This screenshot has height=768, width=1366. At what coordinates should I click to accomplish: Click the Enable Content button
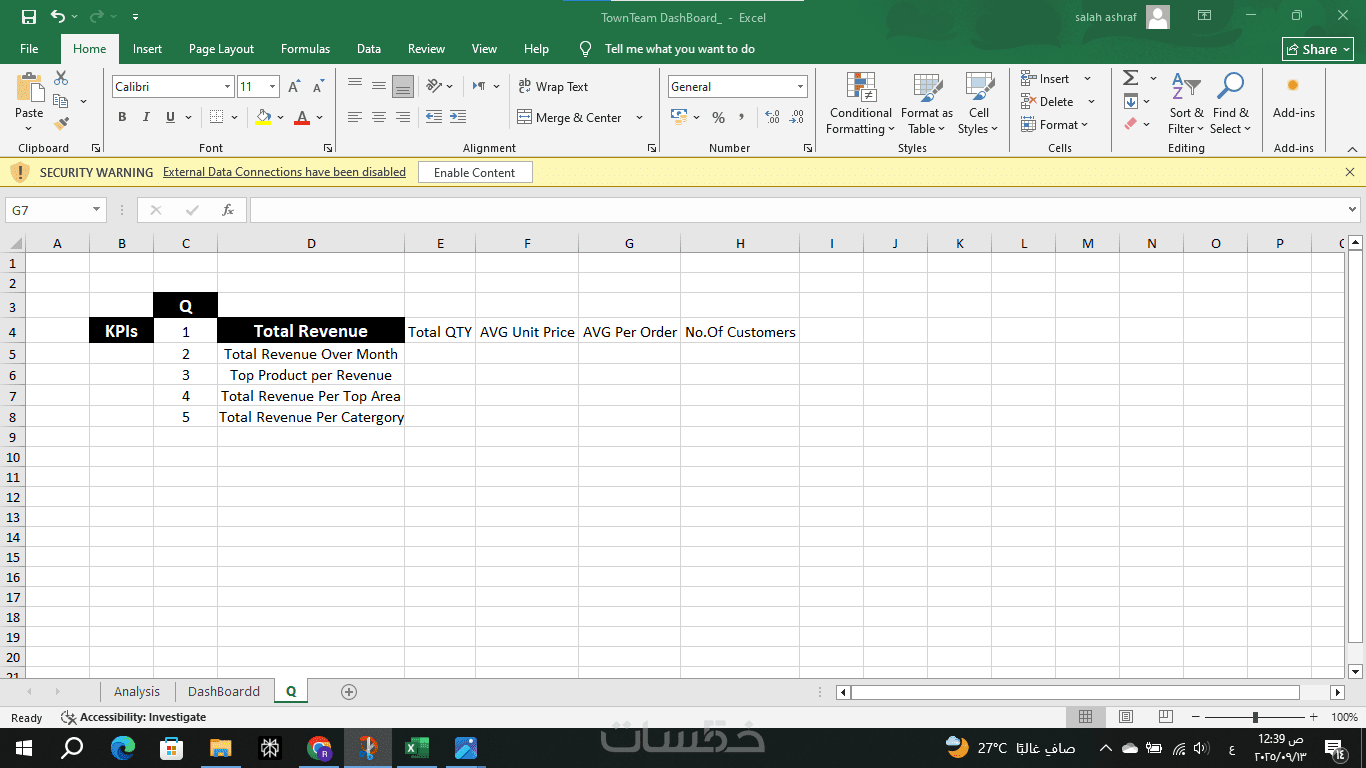click(x=475, y=172)
